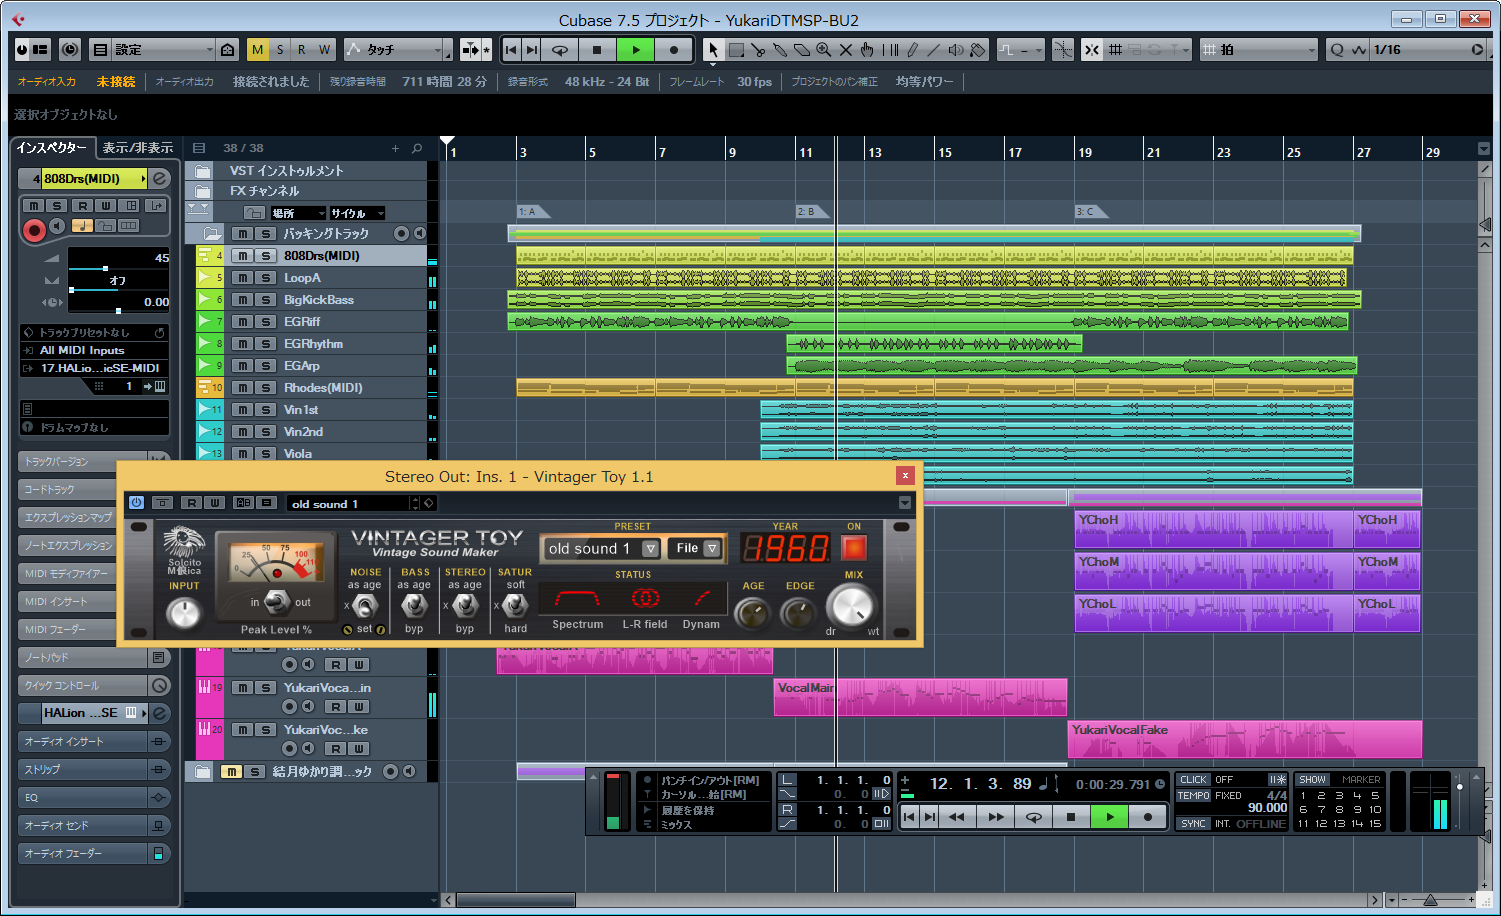Viewport: 1501px width, 916px height.
Task: Open the 1/16 quantize preset dropdown
Action: pos(1428,49)
